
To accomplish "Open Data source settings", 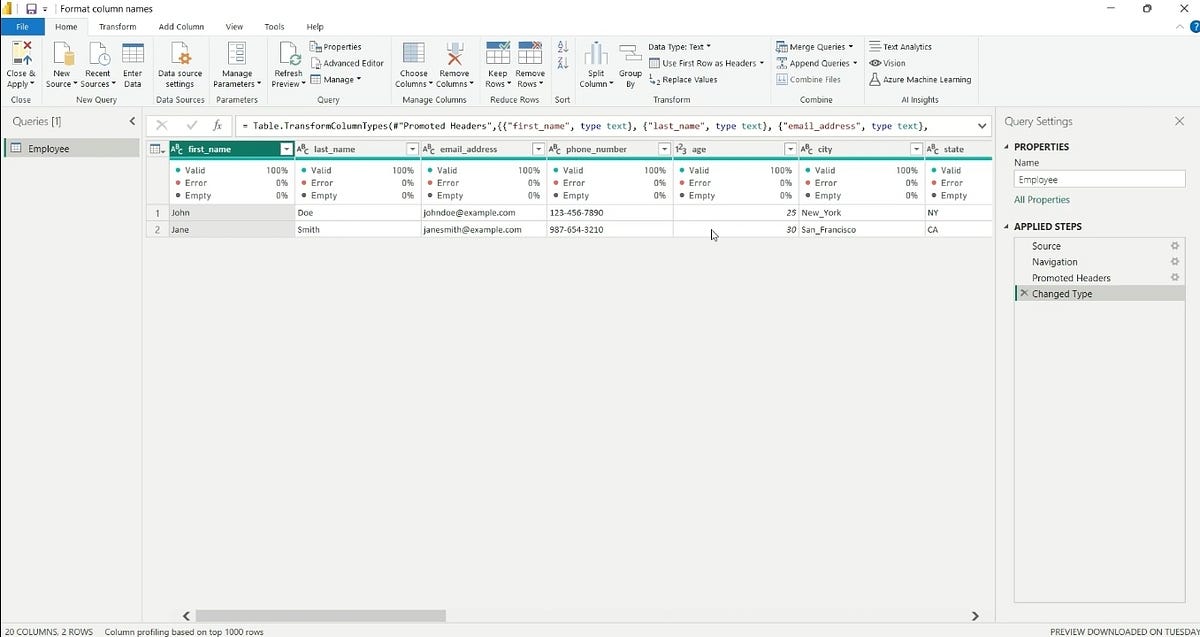I will click(179, 63).
